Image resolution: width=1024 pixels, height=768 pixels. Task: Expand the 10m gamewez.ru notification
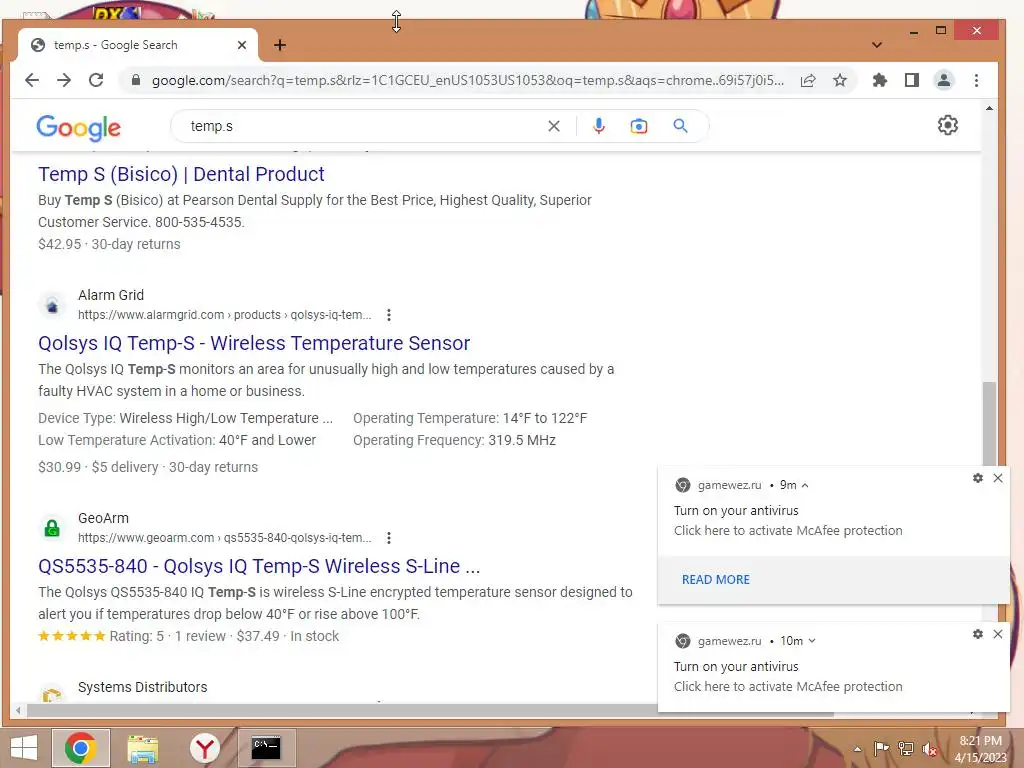(812, 641)
